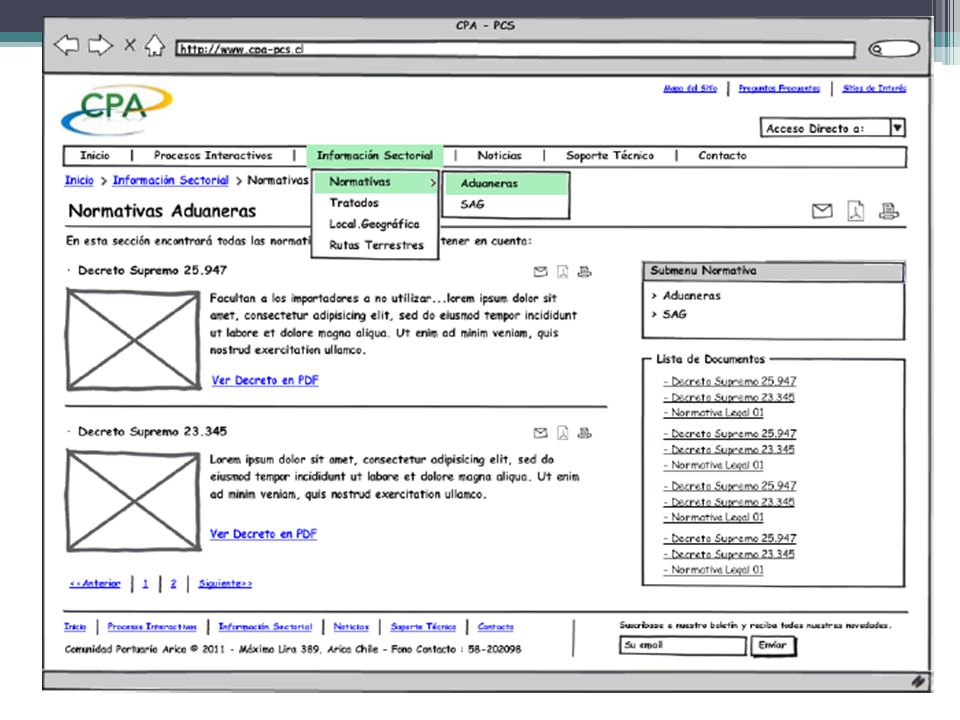Click the resize grip in the browser status bar
This screenshot has width=960, height=720.
[918, 681]
